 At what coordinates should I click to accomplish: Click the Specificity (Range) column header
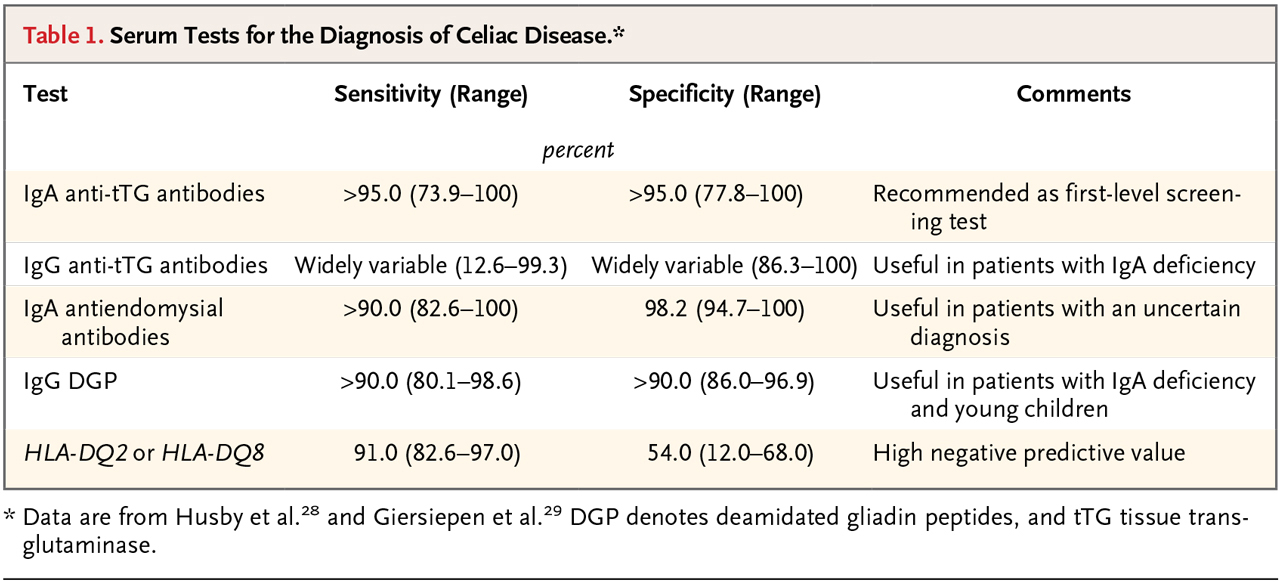(725, 95)
